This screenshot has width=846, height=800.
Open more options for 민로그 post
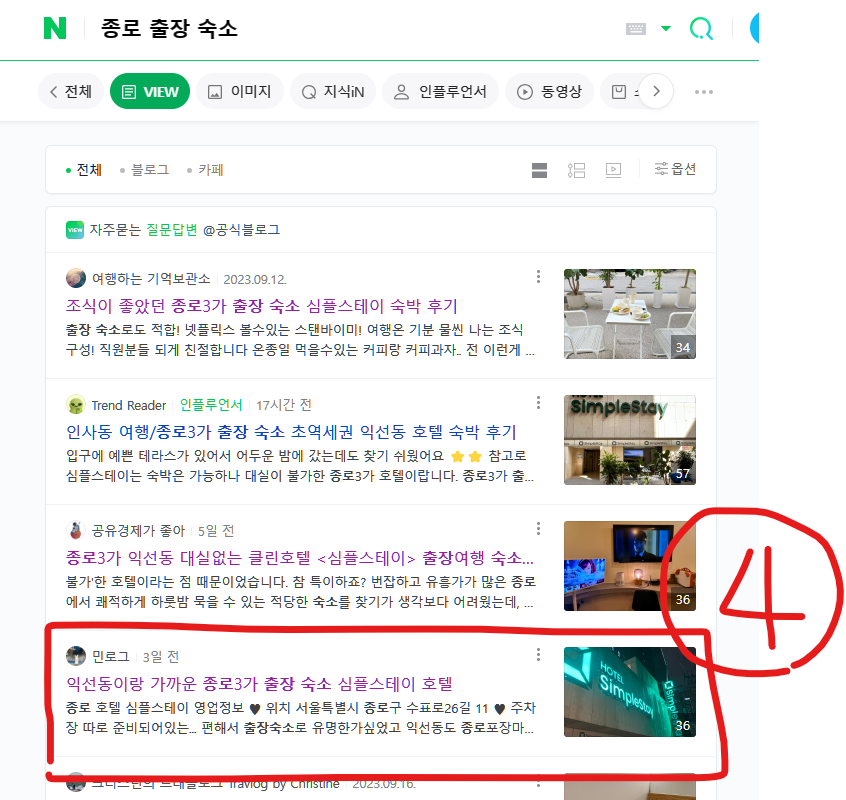(x=538, y=654)
